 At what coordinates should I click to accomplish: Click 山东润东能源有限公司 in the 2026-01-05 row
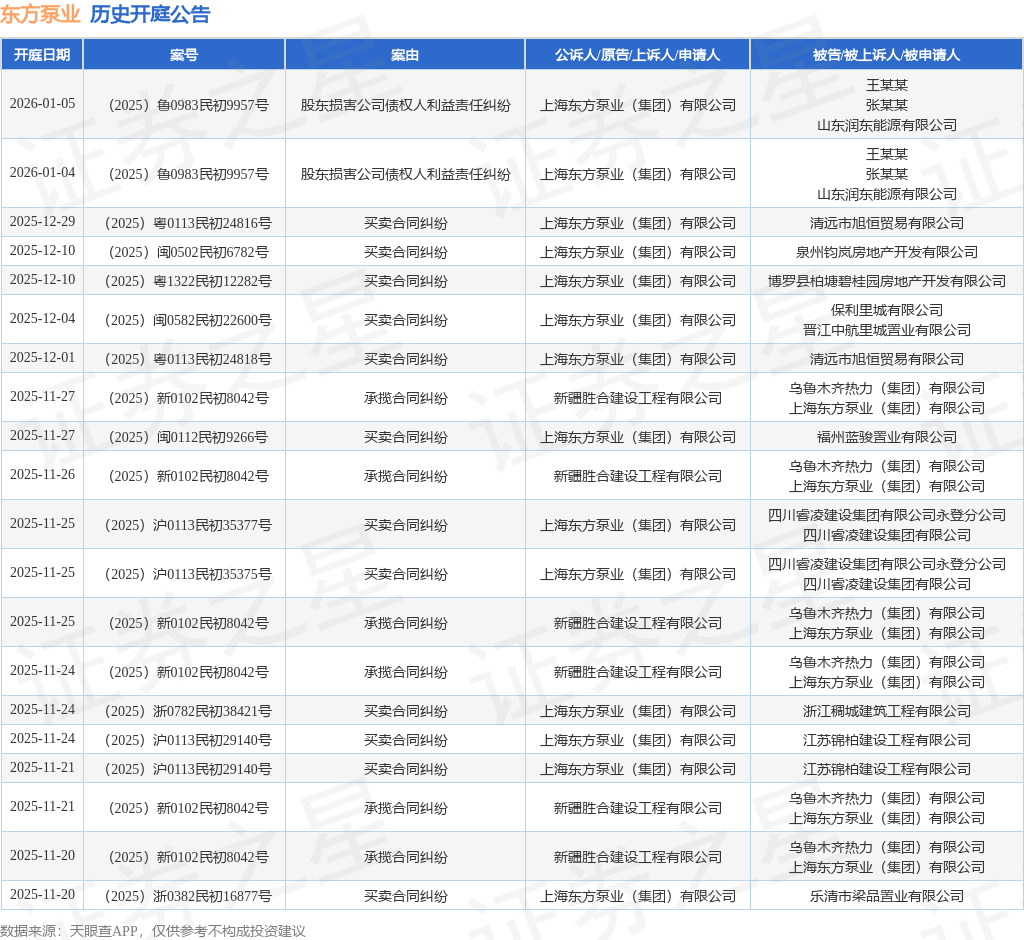pos(886,125)
